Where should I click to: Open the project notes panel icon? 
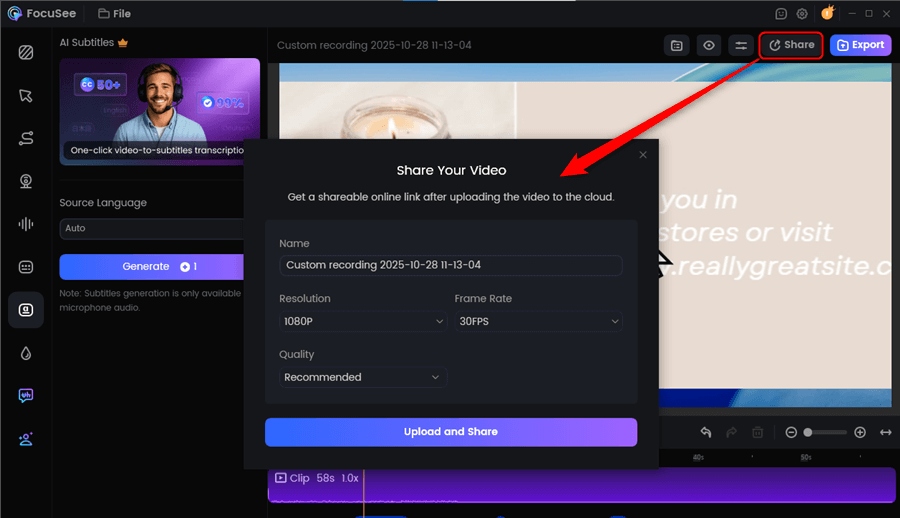pyautogui.click(x=677, y=45)
